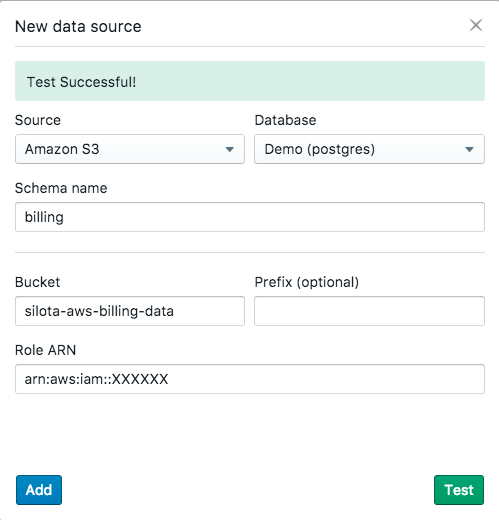Viewport: 499px width, 520px height.
Task: Close the New data source dialog
Action: (476, 25)
